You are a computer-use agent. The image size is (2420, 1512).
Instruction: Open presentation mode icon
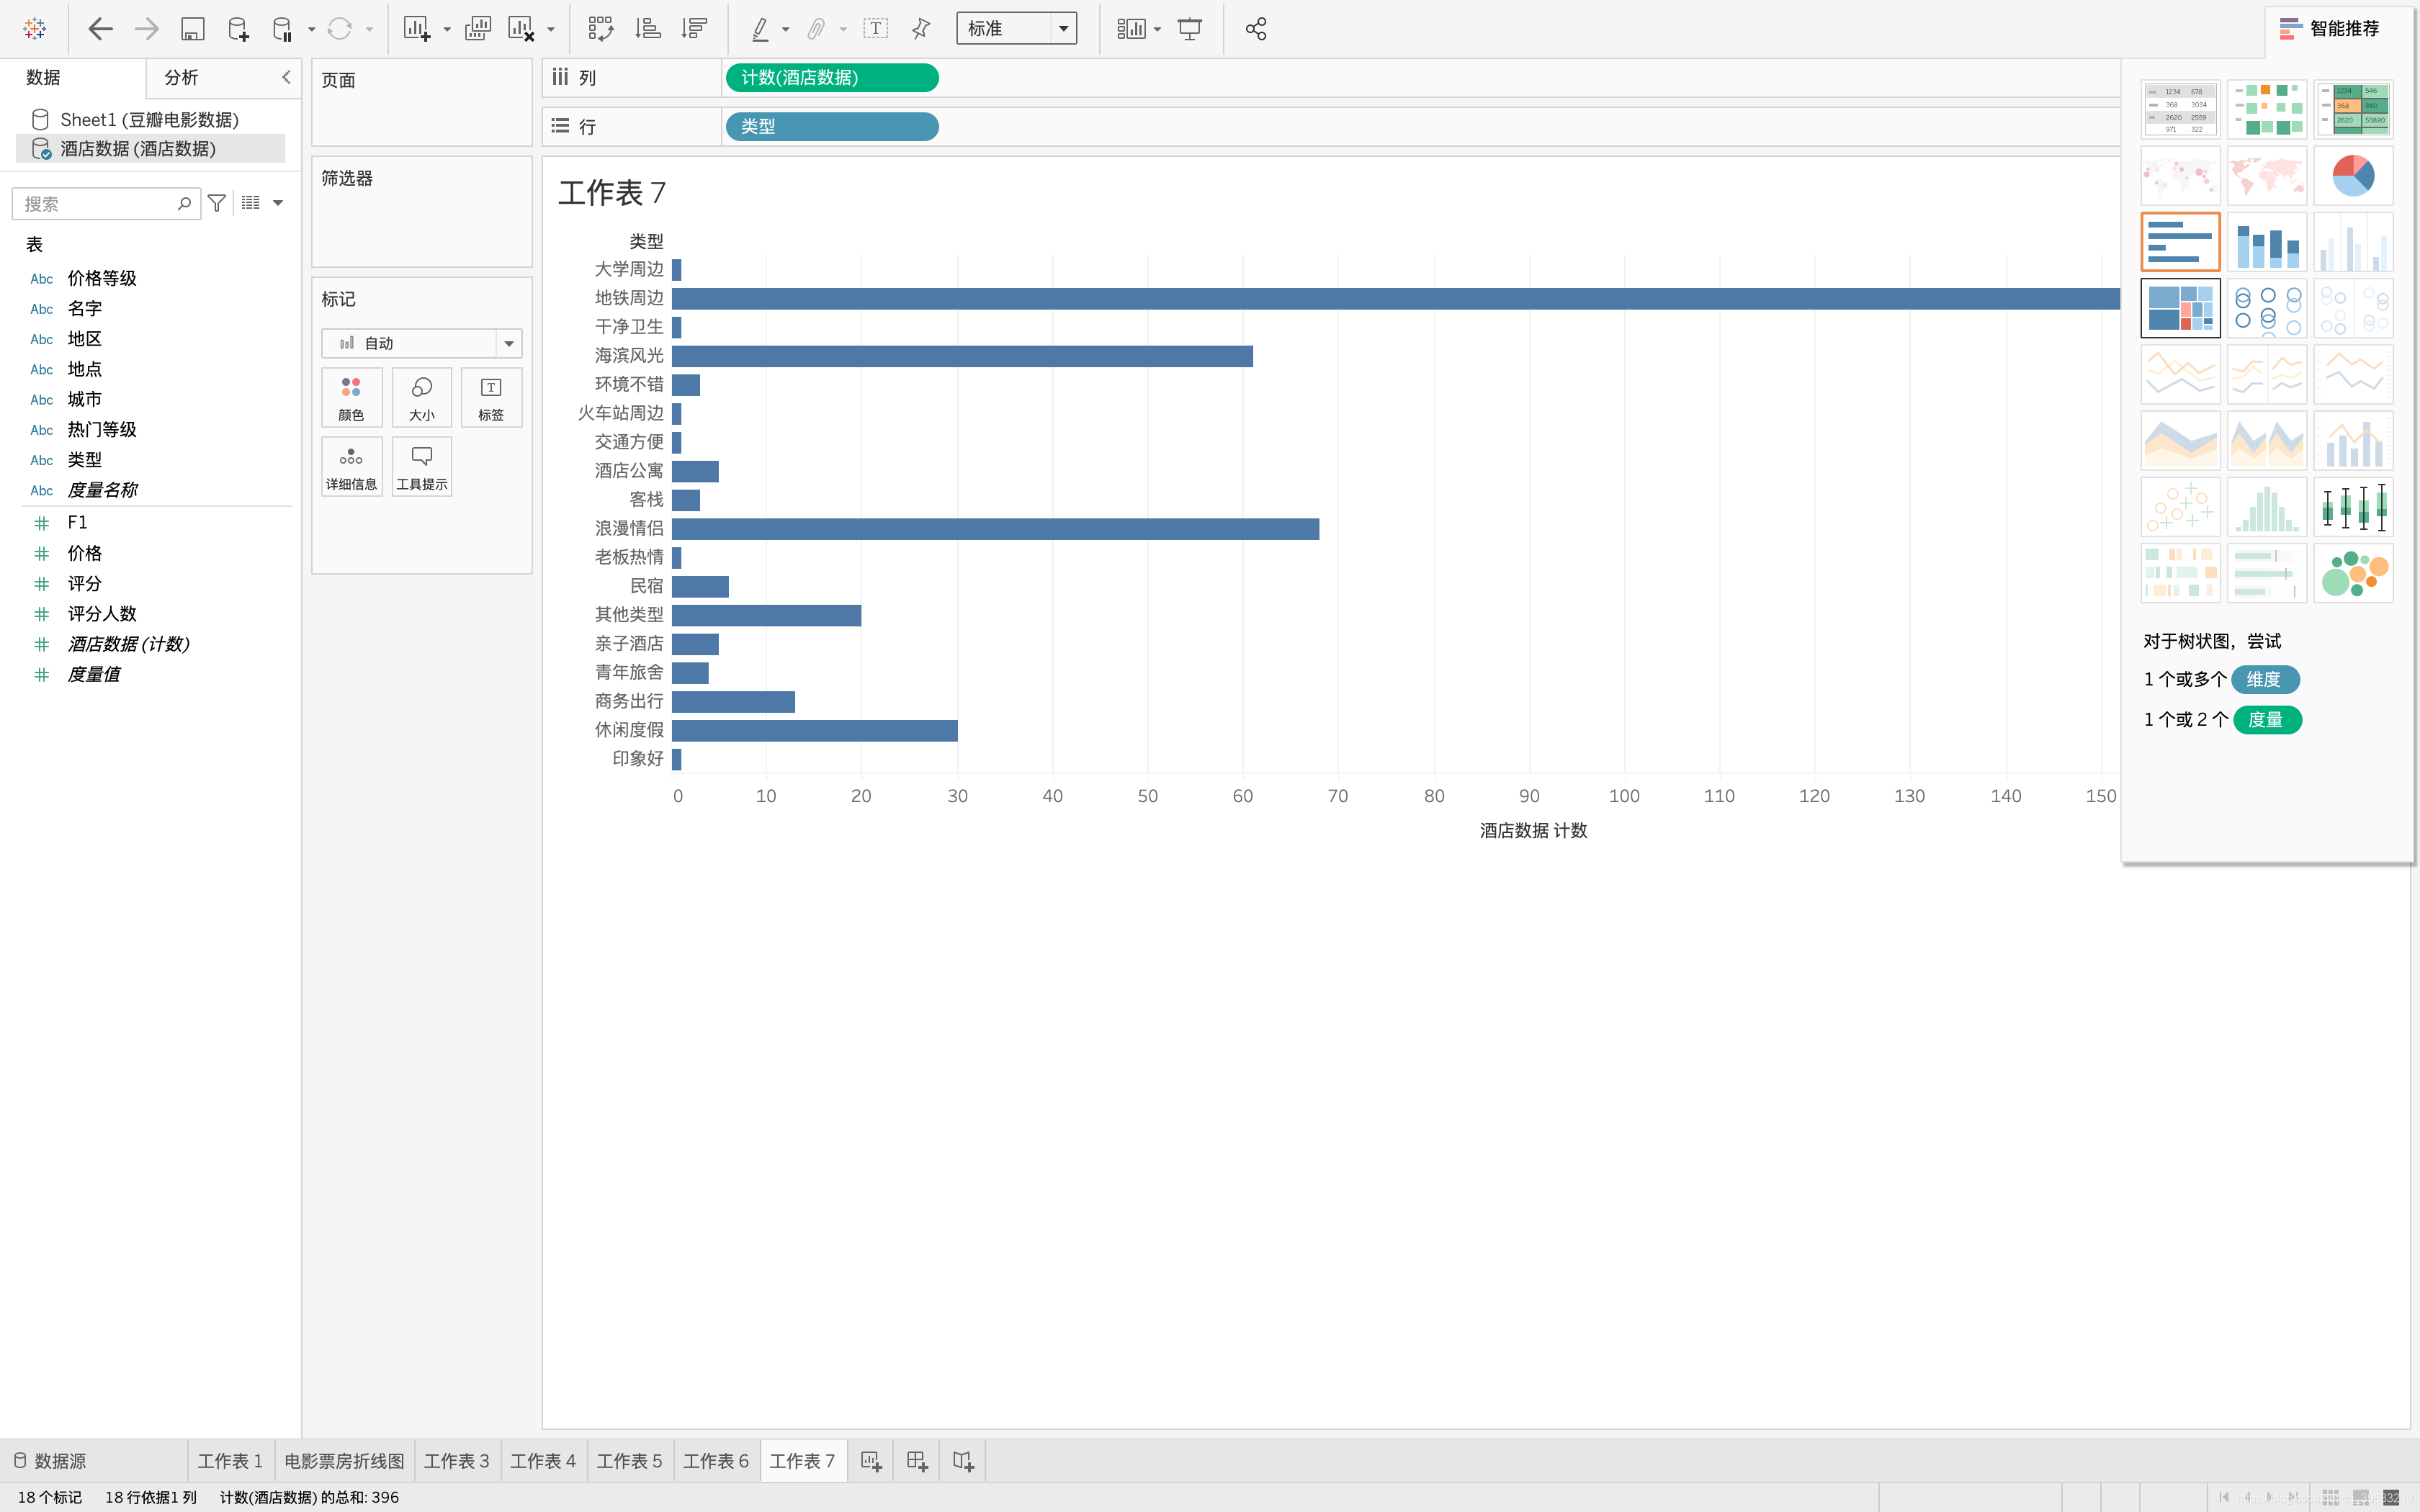(1189, 29)
